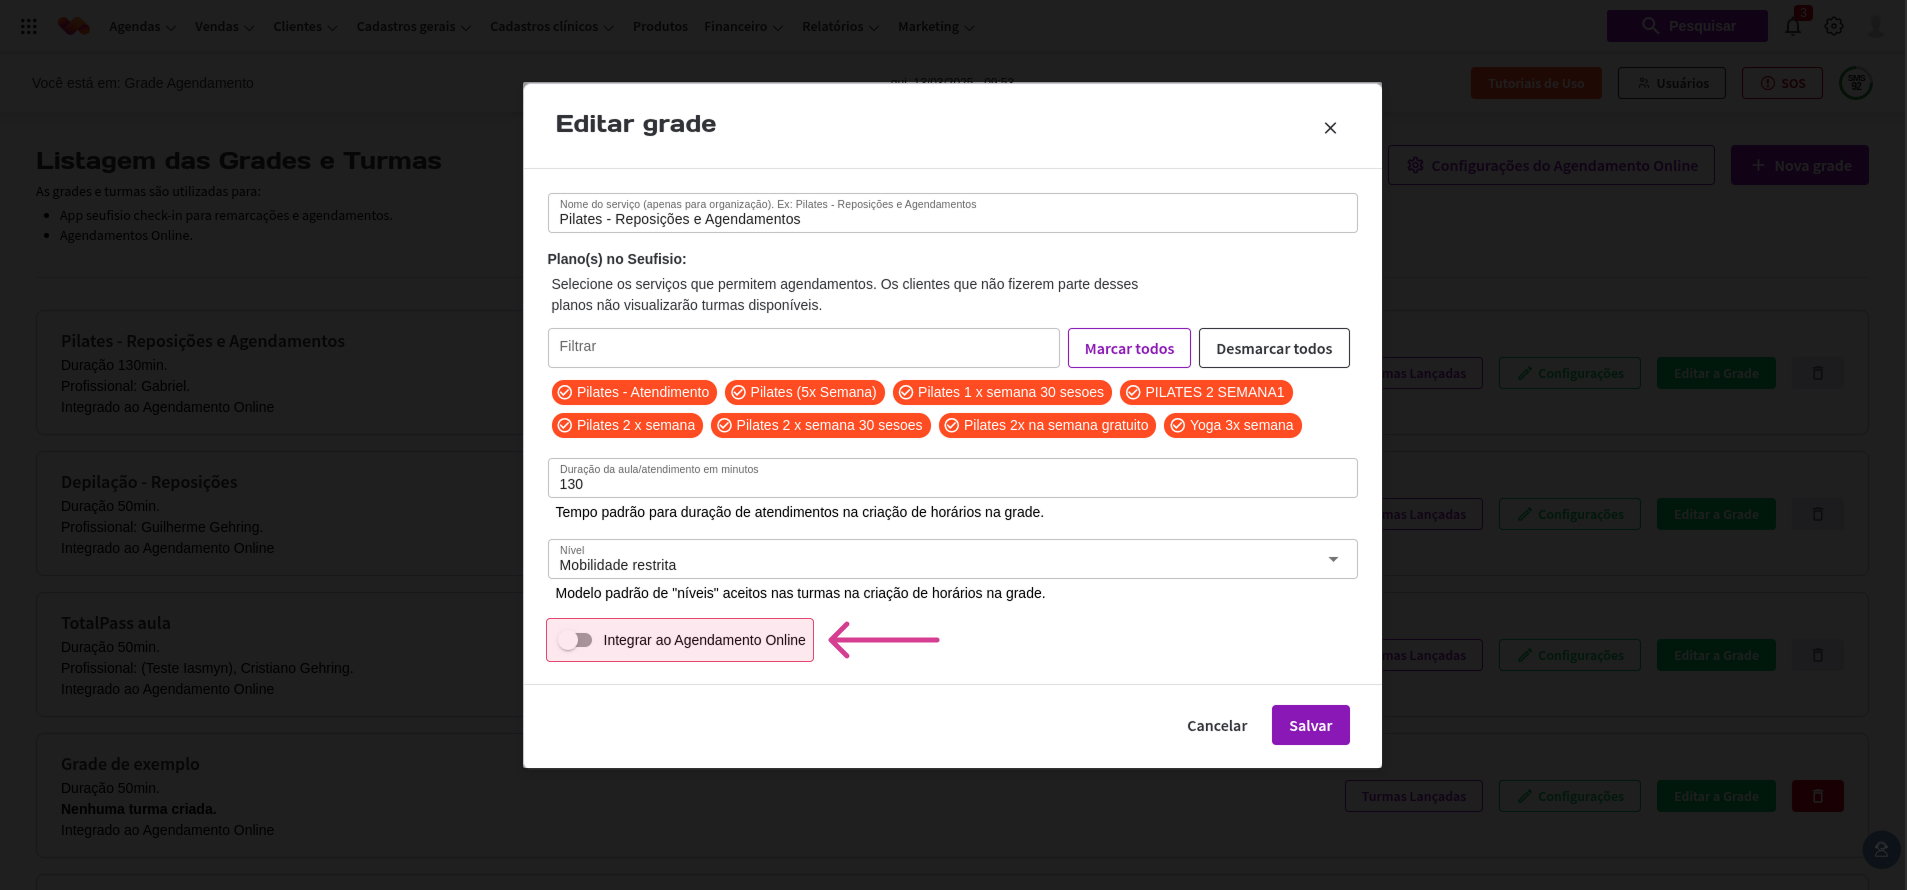Close the Editar grade dialog
This screenshot has width=1907, height=890.
(x=1330, y=128)
